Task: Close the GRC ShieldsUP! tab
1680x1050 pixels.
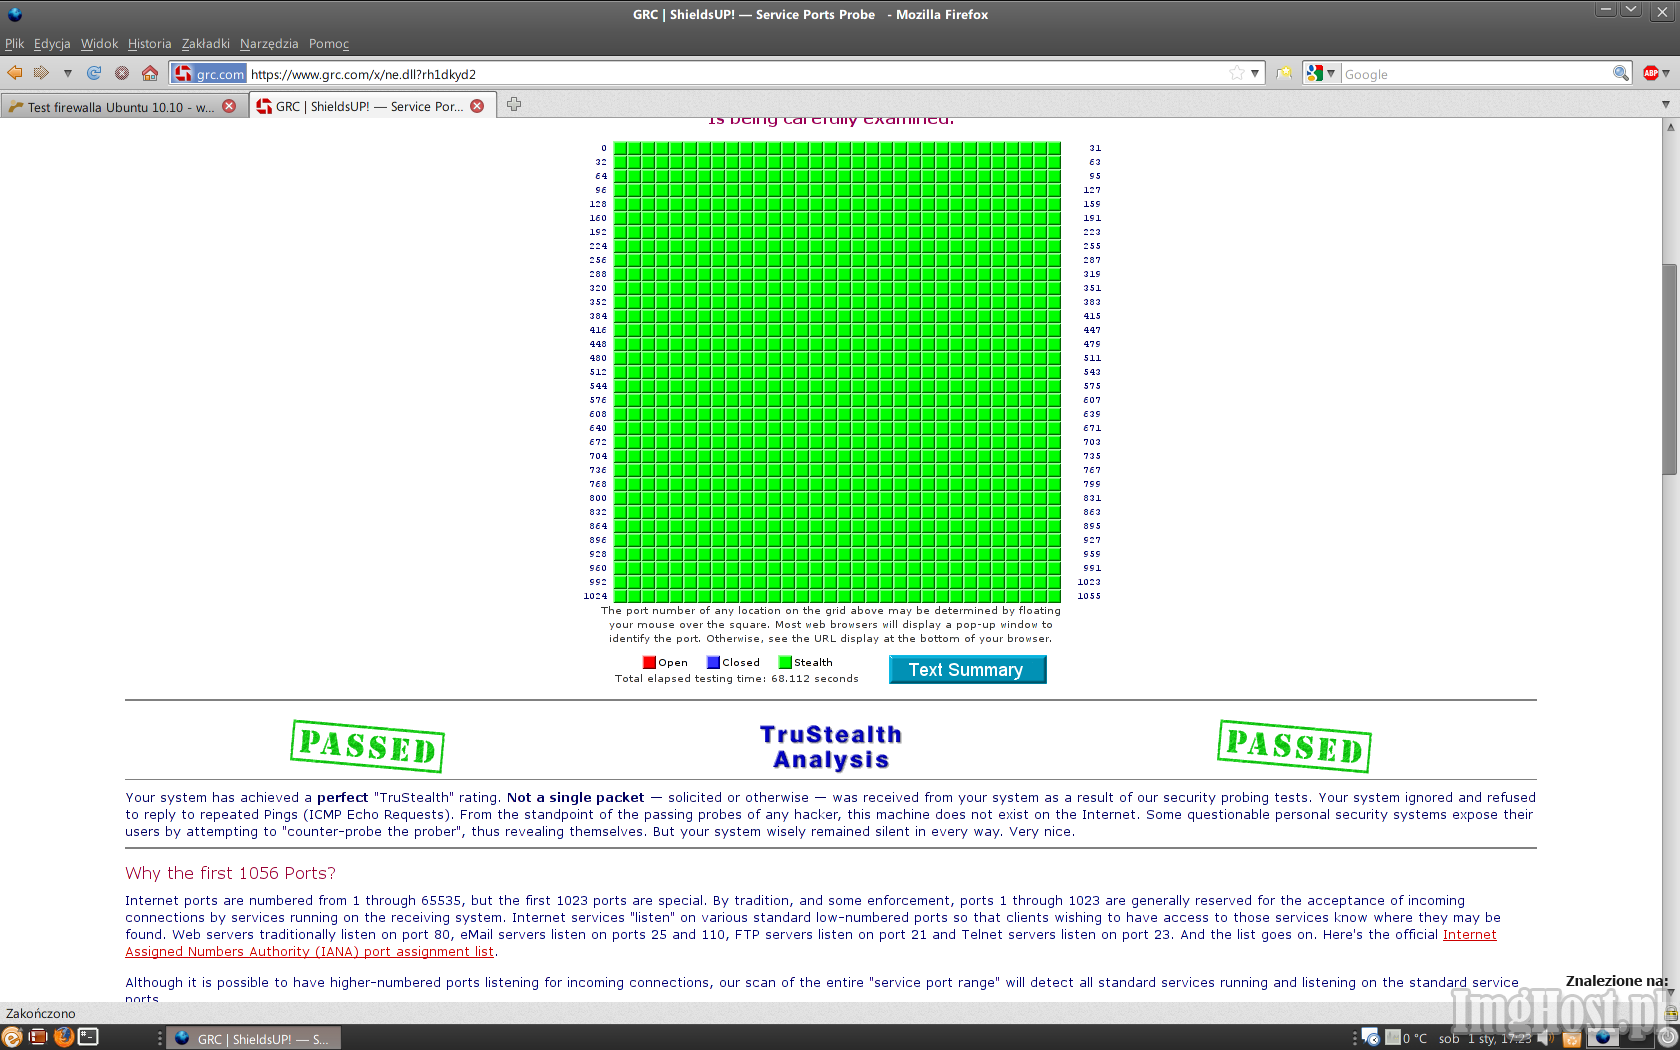Action: click(477, 106)
